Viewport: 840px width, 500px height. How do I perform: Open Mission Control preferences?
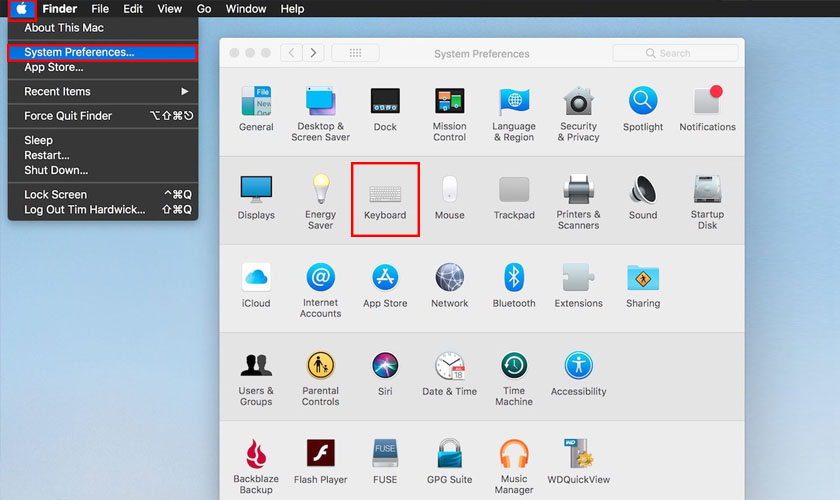(x=449, y=114)
